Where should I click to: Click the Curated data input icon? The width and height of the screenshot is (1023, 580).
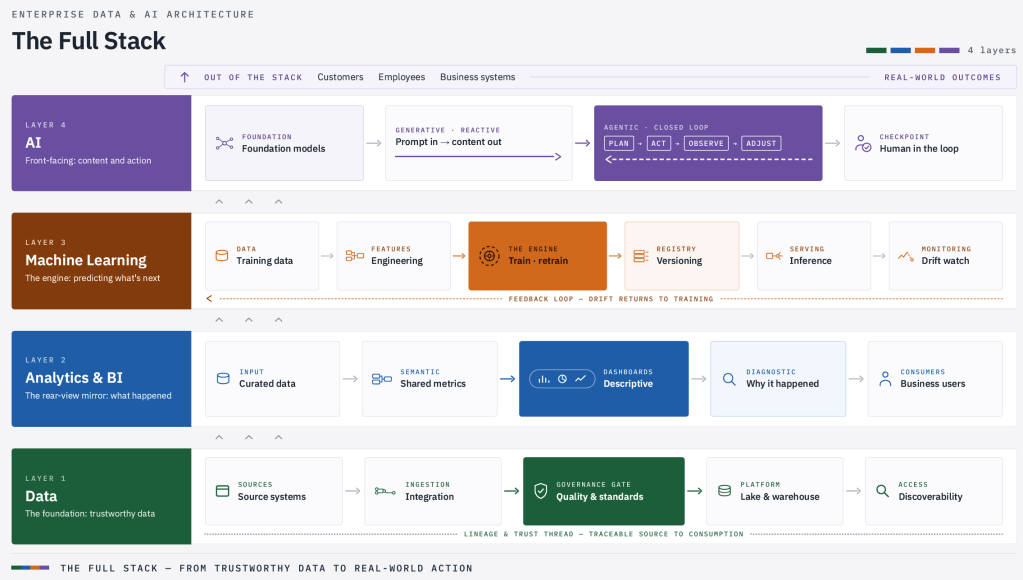pyautogui.click(x=223, y=378)
